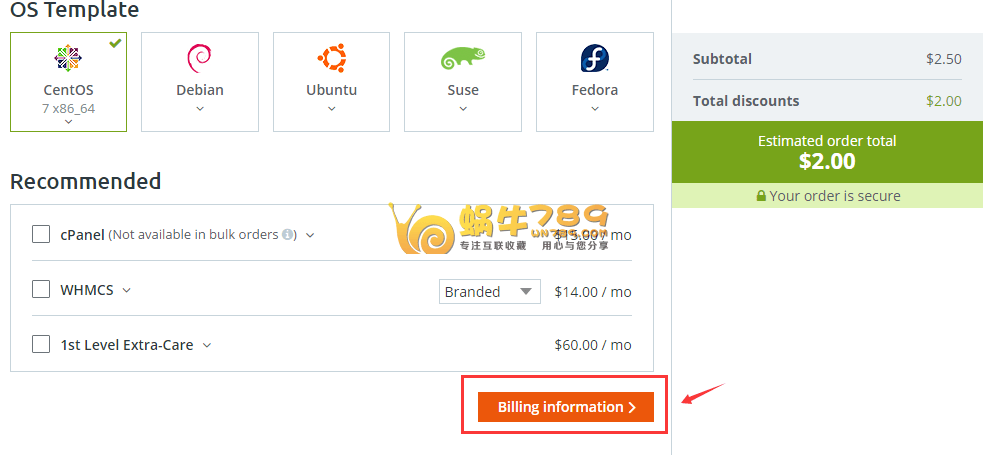The image size is (993, 455).
Task: Click the Debian swirl logo
Action: coord(200,57)
